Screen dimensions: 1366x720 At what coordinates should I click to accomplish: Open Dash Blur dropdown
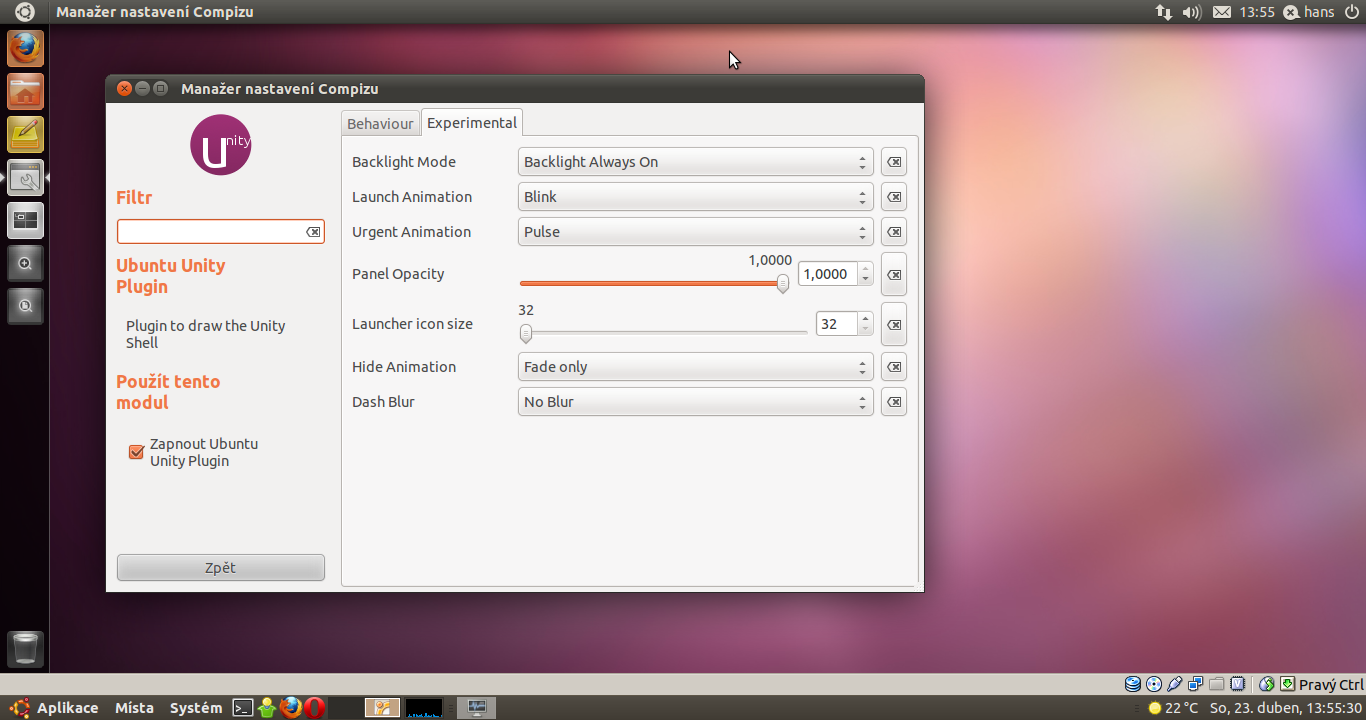(x=696, y=402)
